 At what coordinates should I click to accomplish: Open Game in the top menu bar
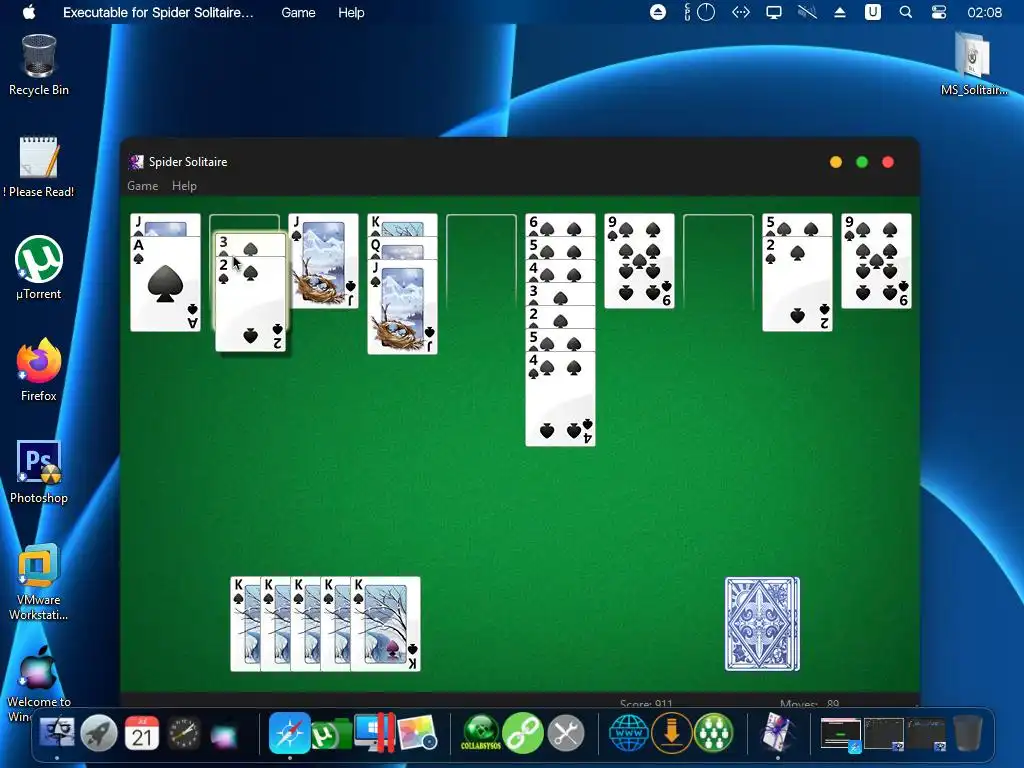point(298,12)
